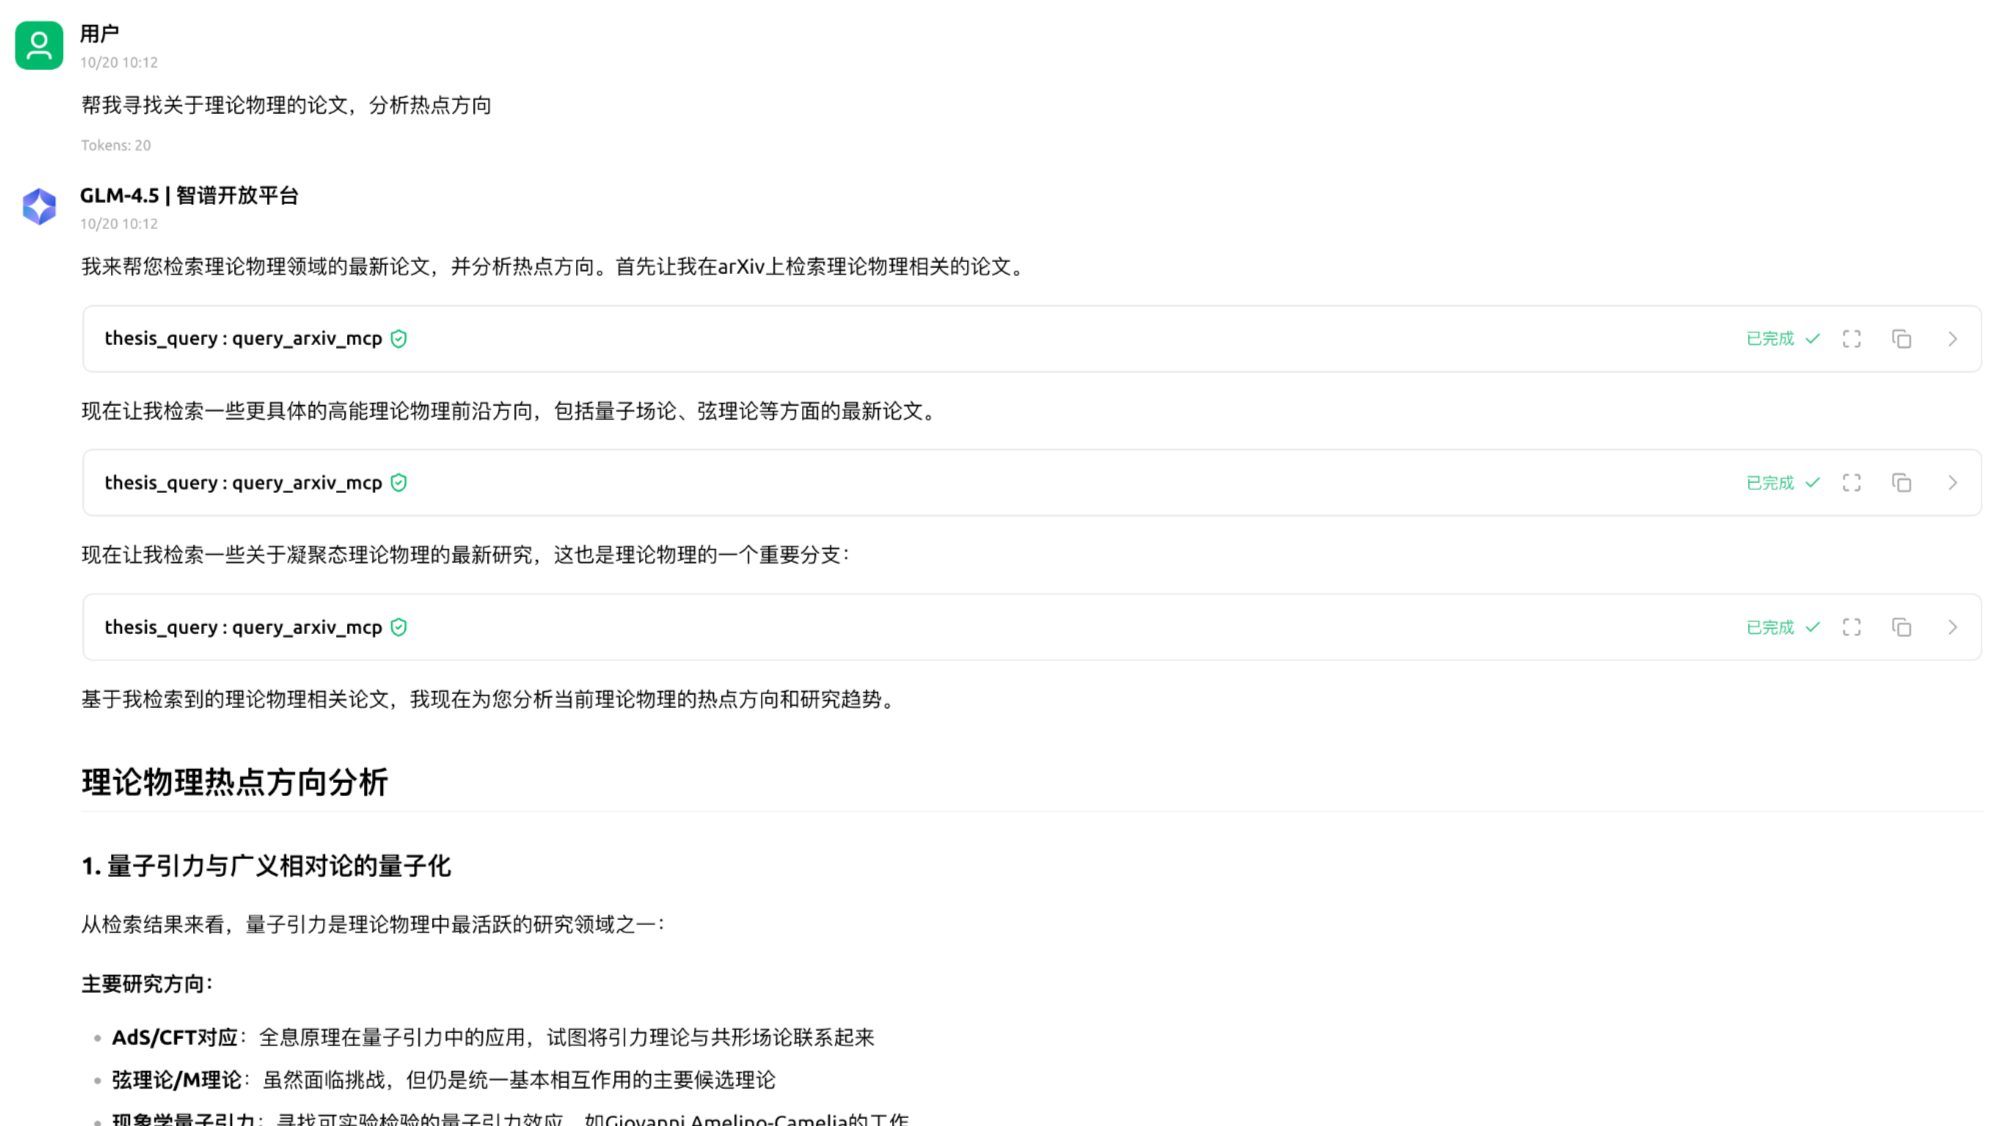Screen dimensions: 1994x1126
Task: Click fullscreen icon on first query_arxiv_mcp card
Action: coord(1851,339)
